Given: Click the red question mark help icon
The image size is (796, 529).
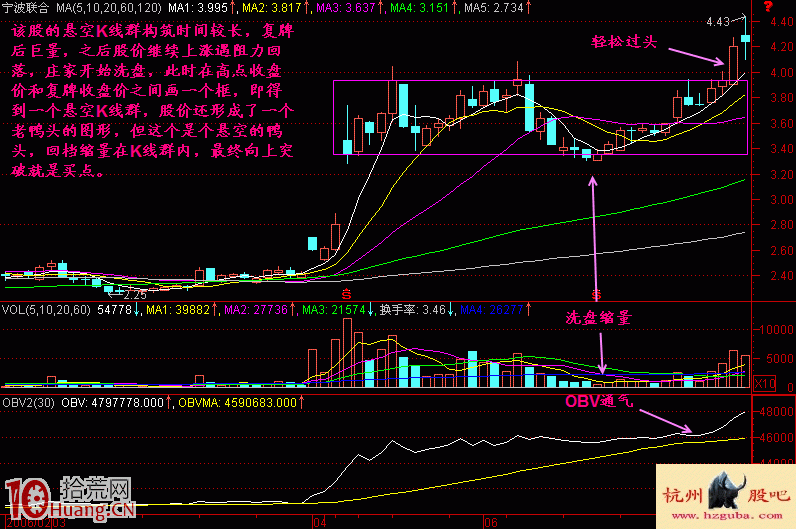Looking at the screenshot, I should pos(768,7).
